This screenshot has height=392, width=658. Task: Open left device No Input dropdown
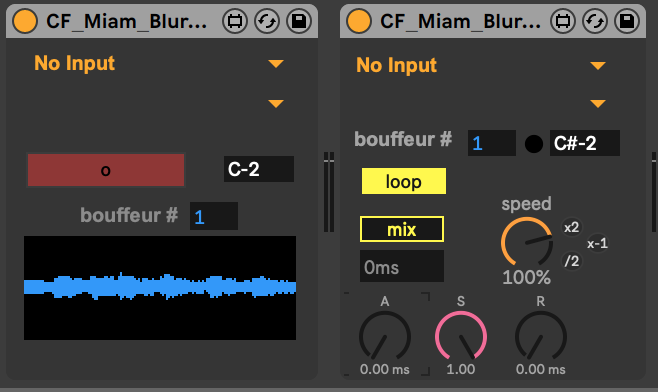(x=159, y=63)
